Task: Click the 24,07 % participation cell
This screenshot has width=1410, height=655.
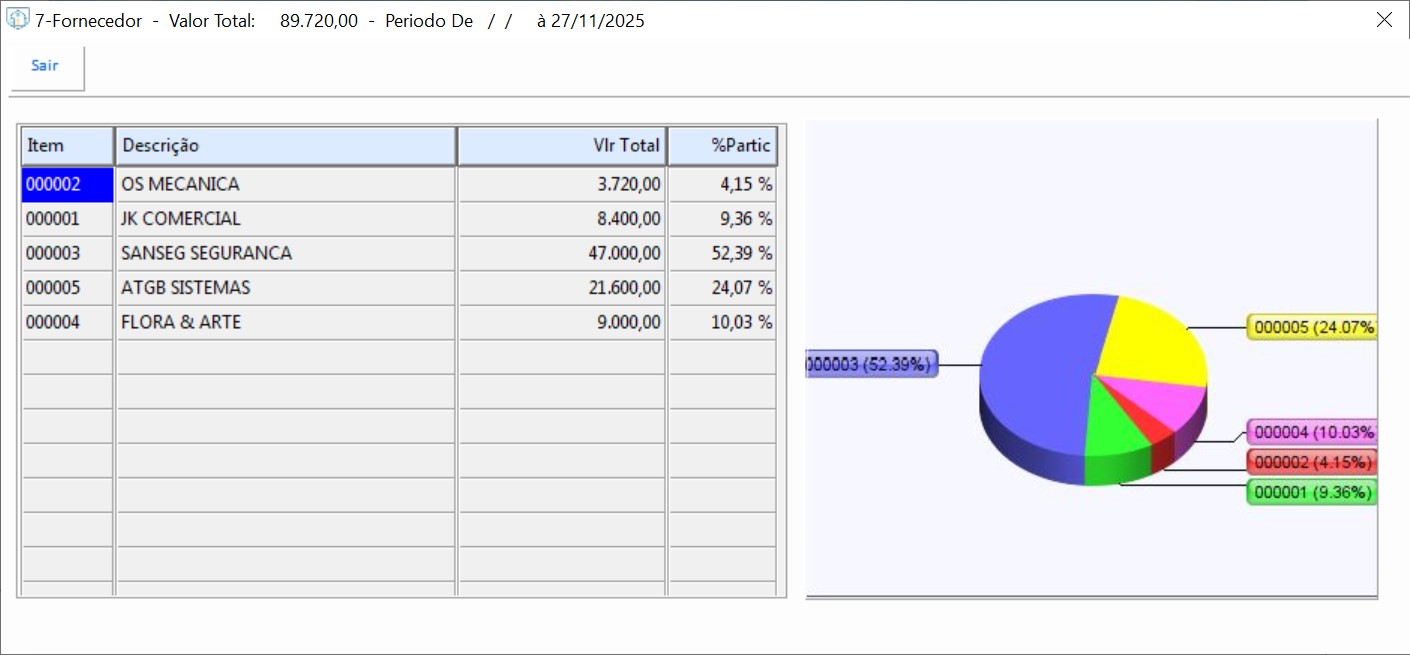Action: (722, 288)
